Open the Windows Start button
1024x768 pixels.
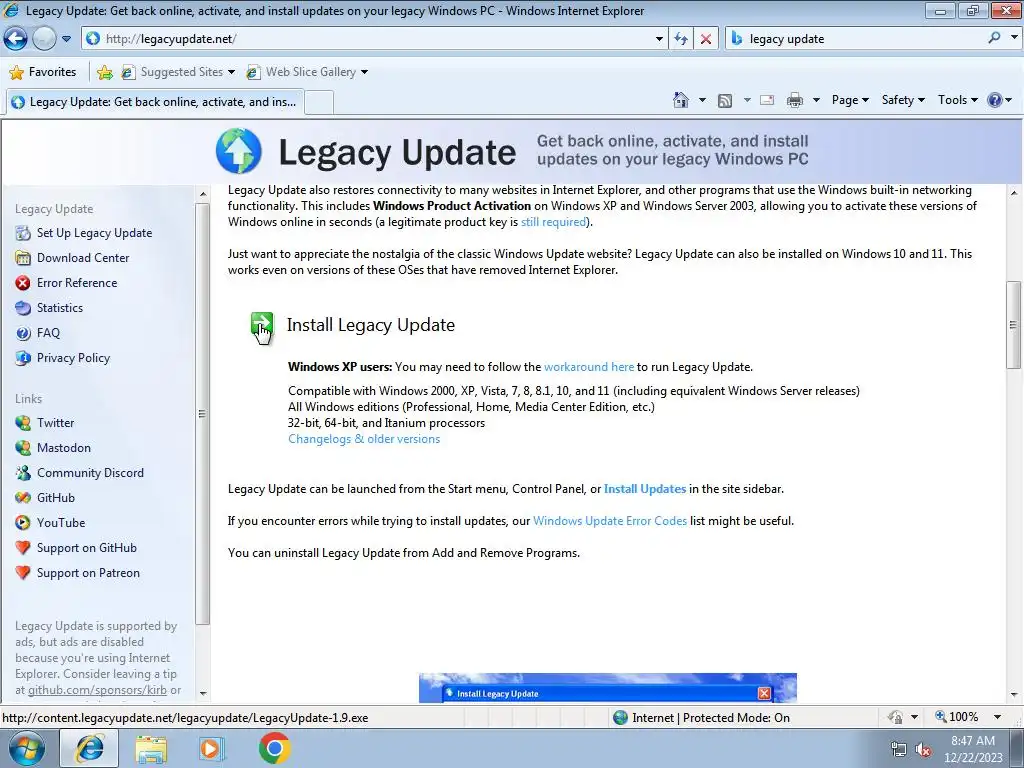[x=27, y=748]
